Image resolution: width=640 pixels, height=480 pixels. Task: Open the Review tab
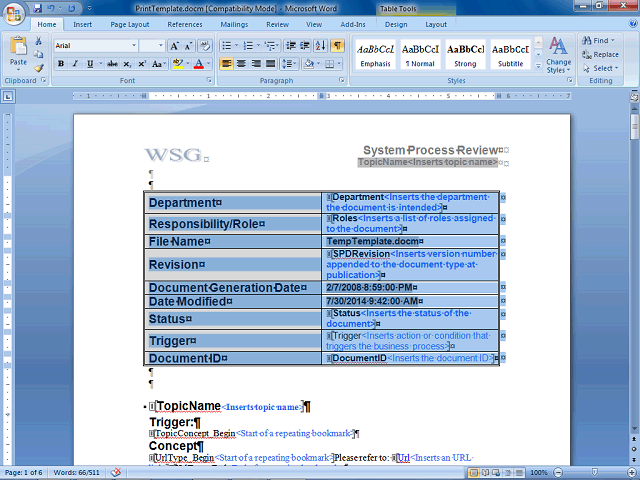(x=278, y=24)
